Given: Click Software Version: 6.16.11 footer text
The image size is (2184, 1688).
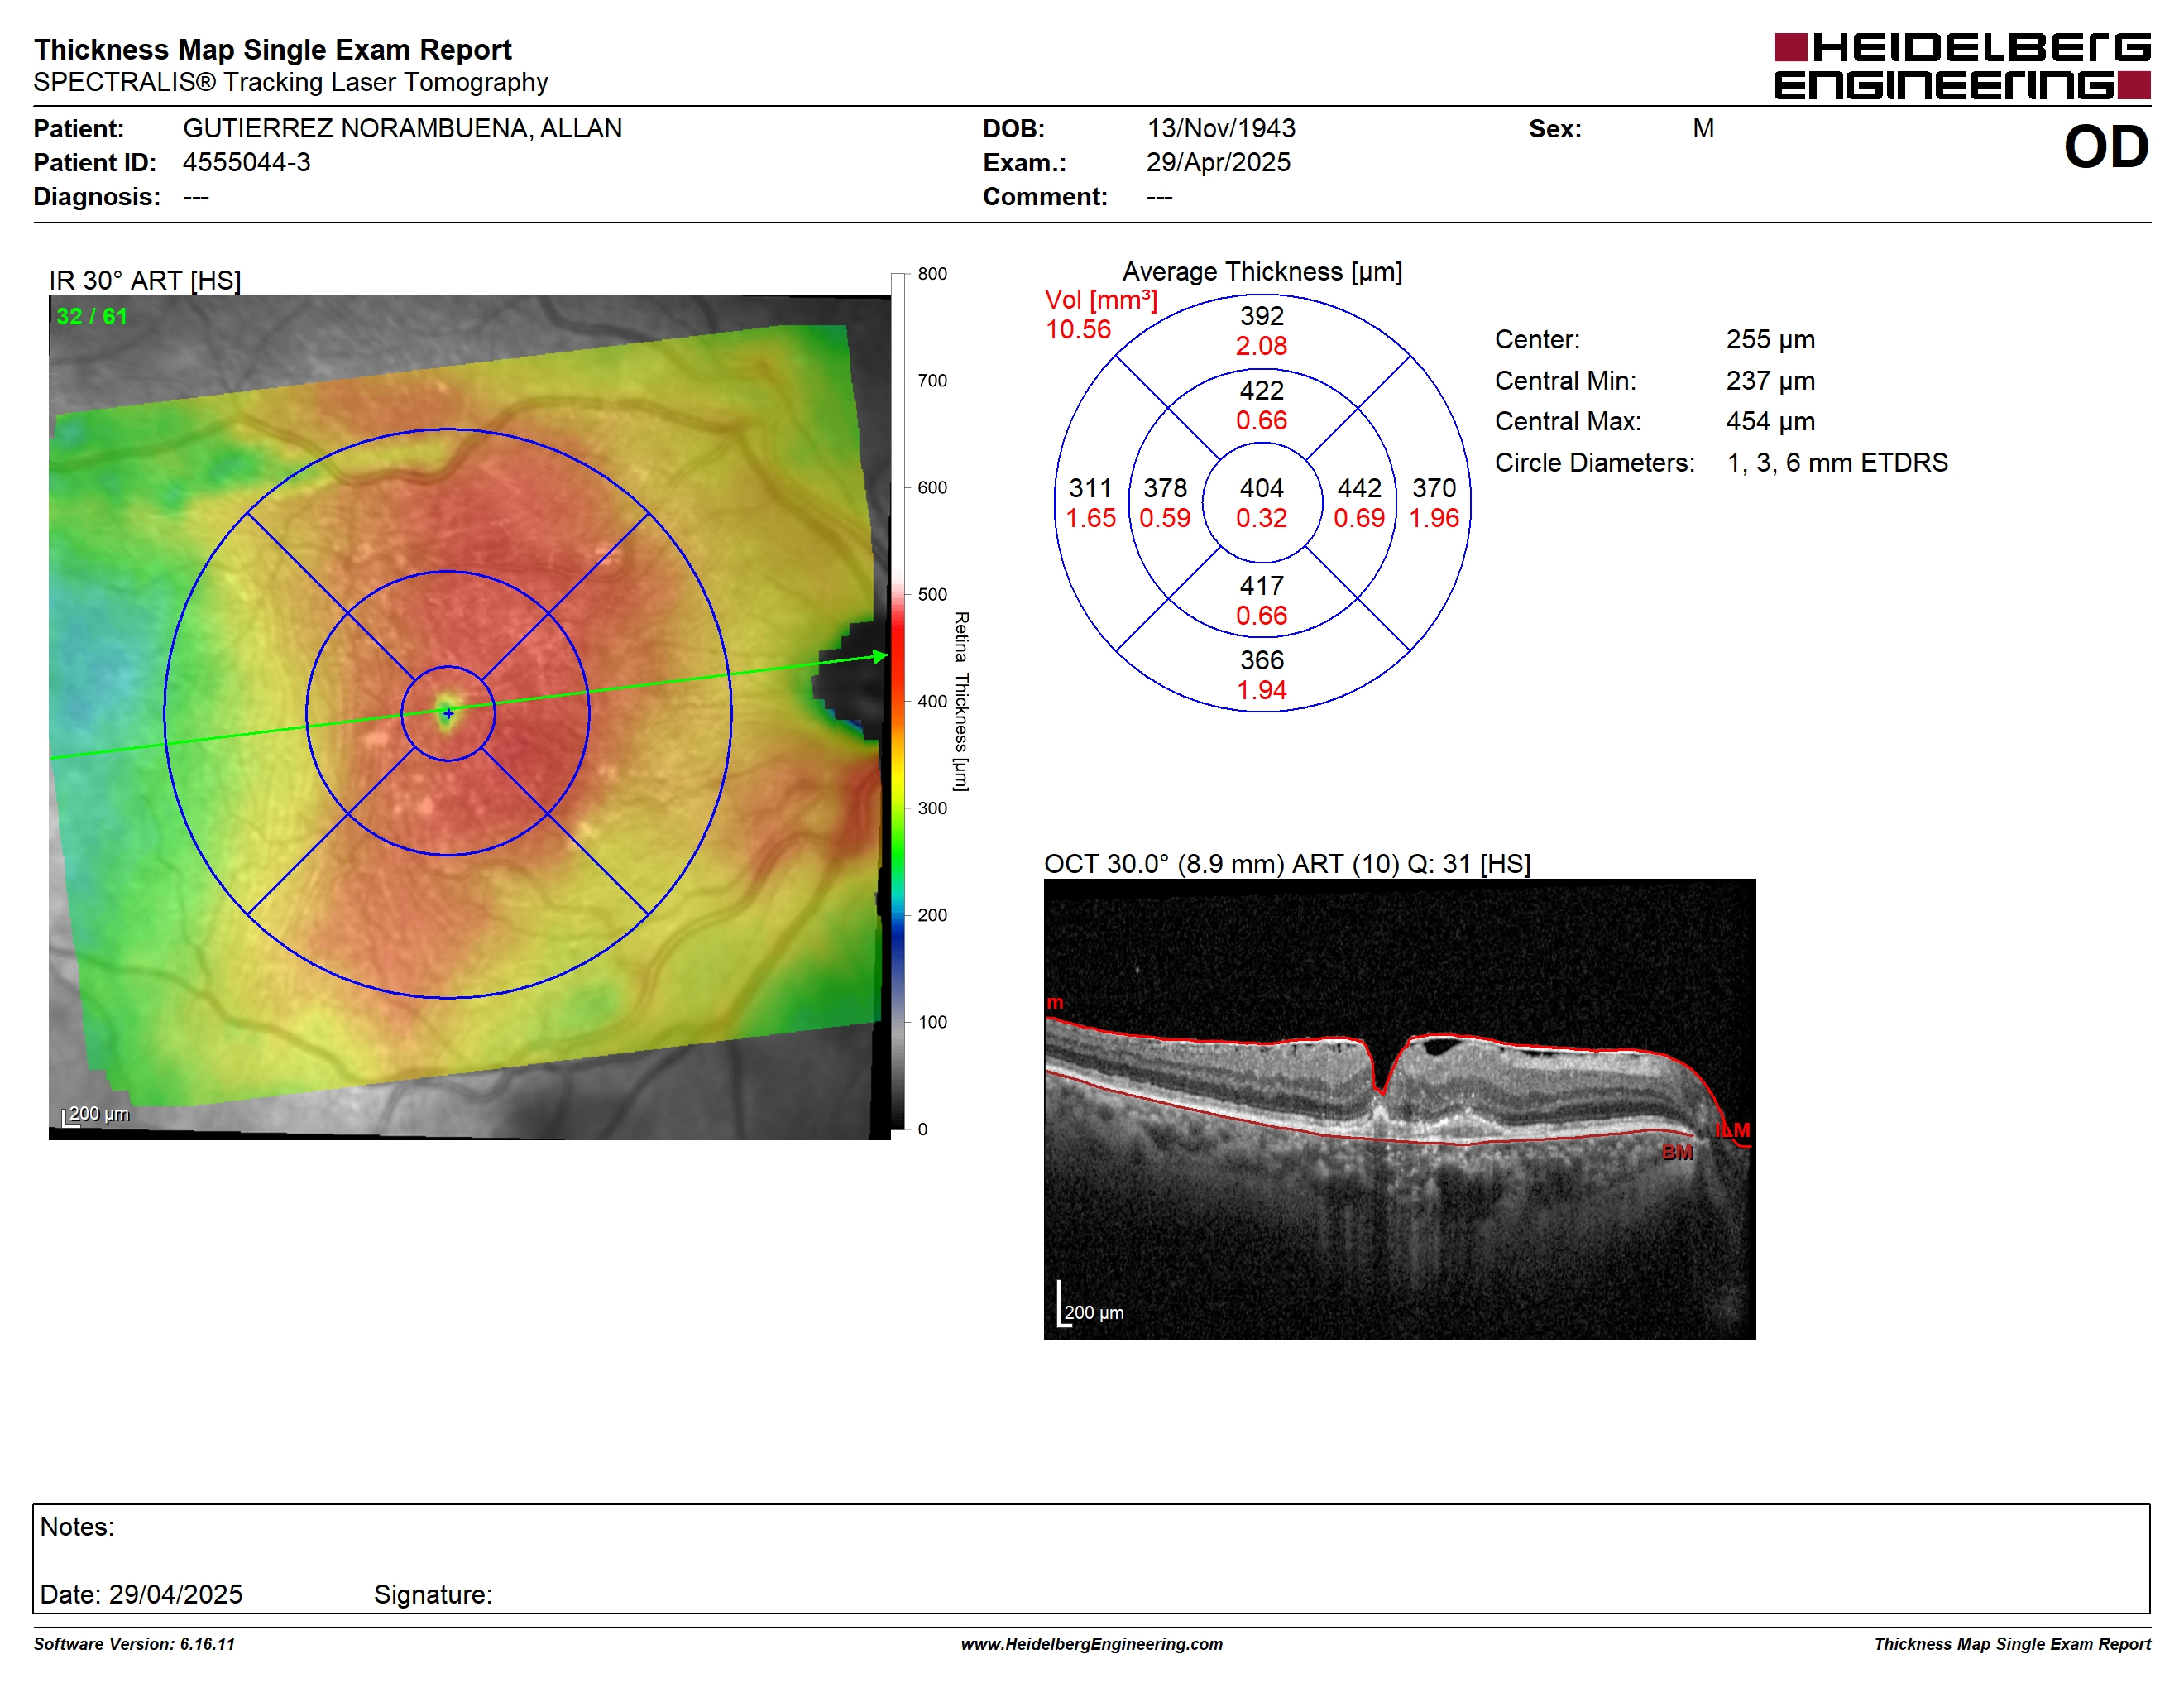Looking at the screenshot, I should [x=134, y=1644].
